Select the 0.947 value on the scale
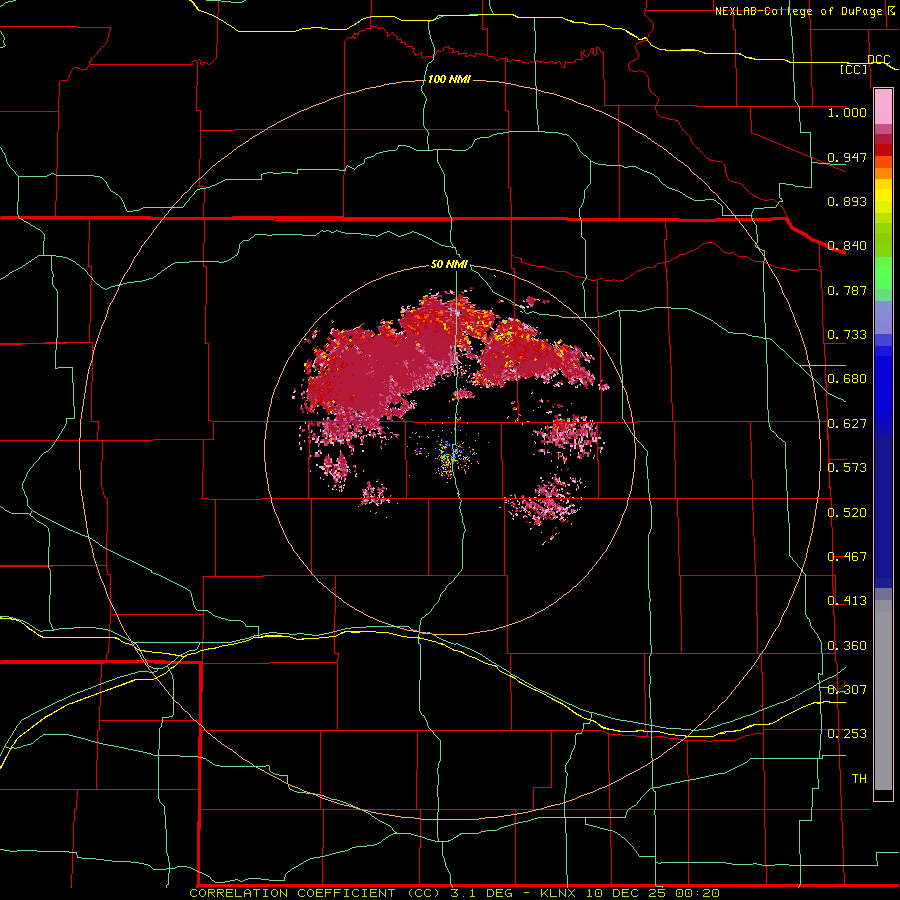900x900 pixels. pyautogui.click(x=847, y=157)
